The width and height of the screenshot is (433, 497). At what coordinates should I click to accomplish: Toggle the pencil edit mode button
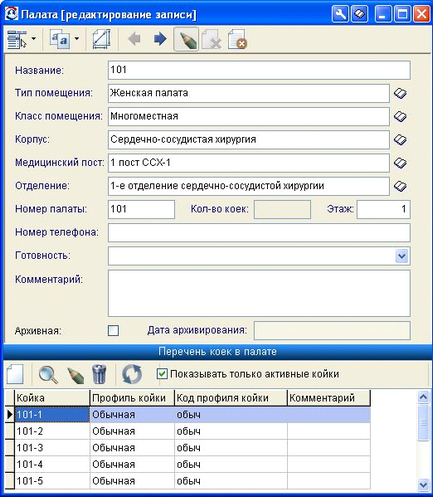click(x=186, y=39)
